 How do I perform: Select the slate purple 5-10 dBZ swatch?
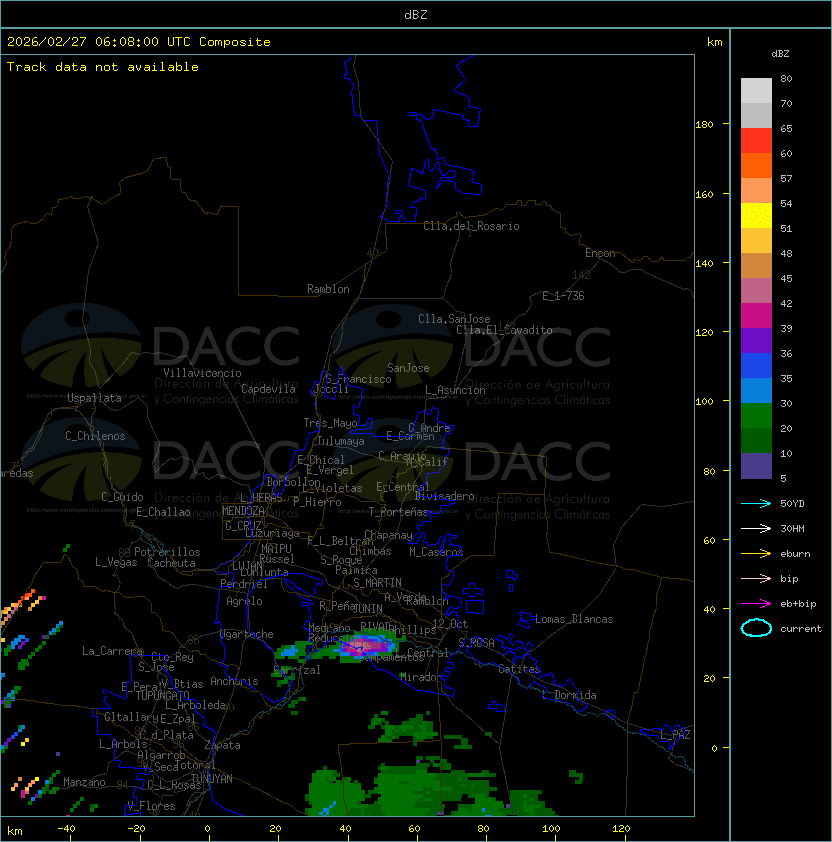point(756,466)
